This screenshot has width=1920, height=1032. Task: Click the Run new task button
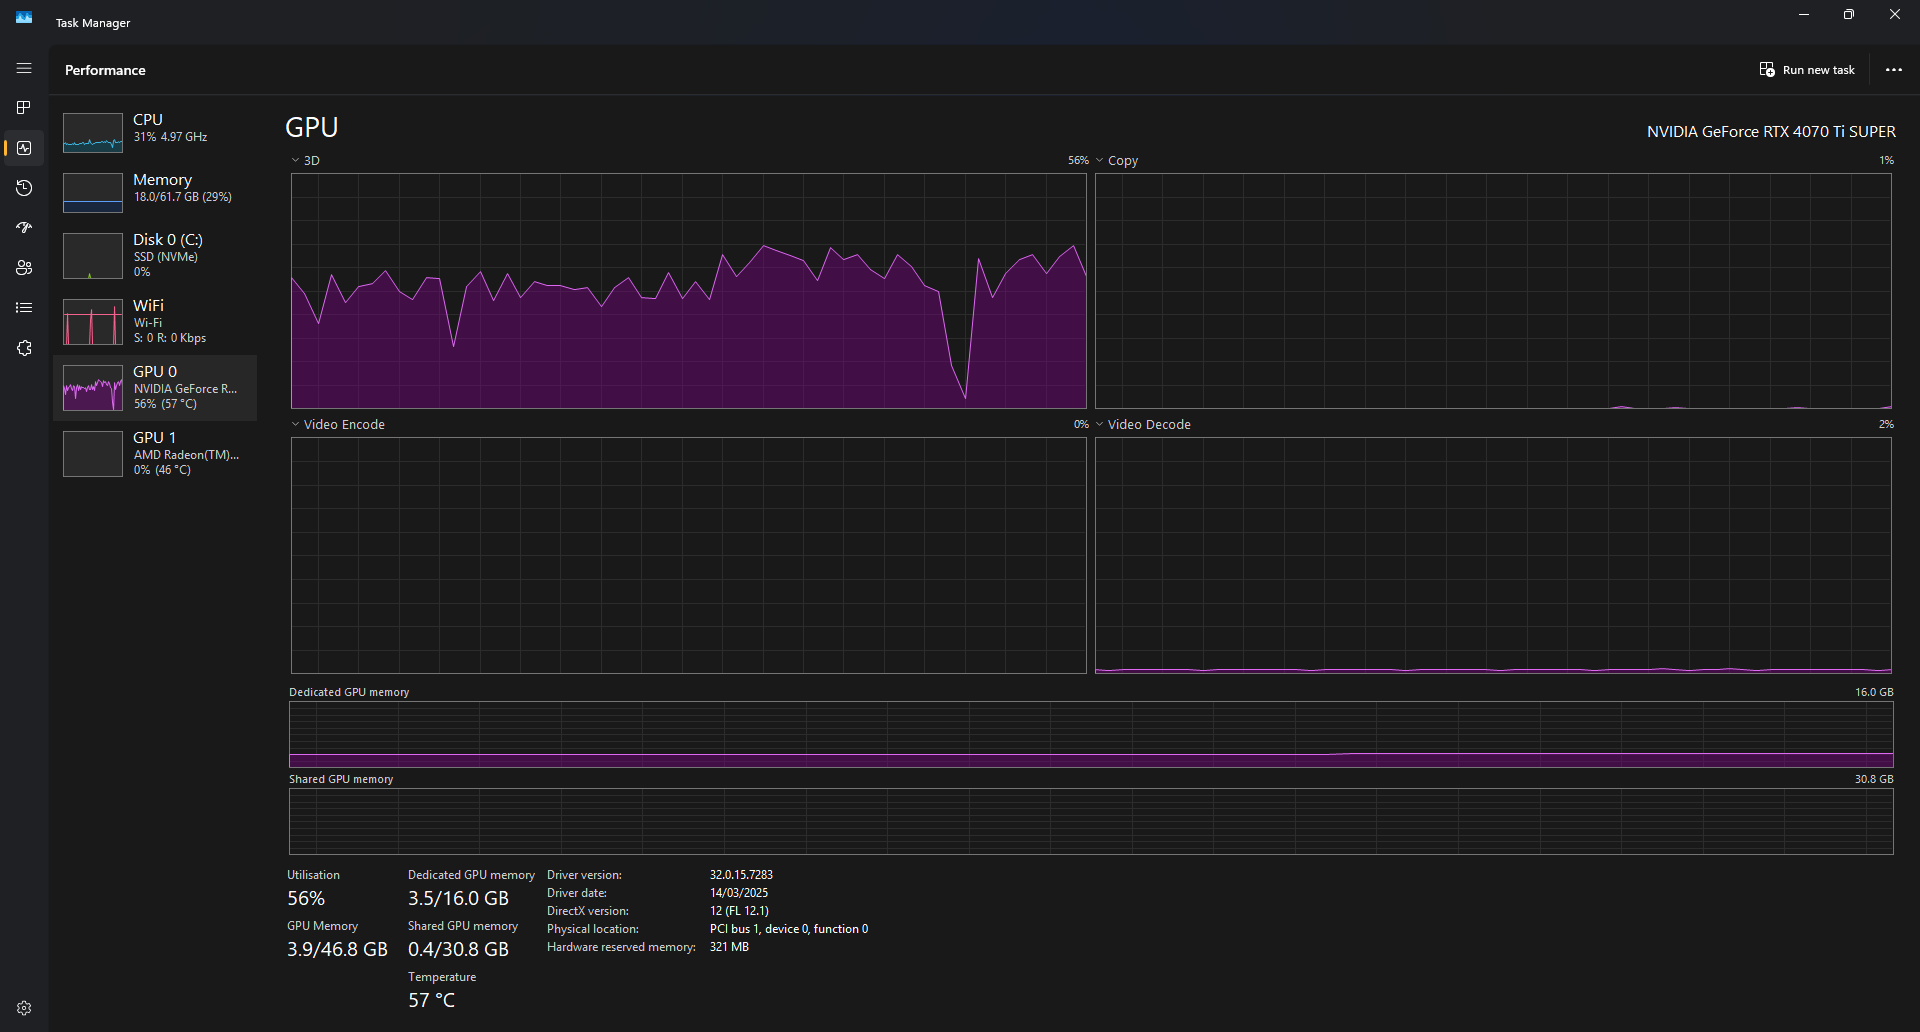[1807, 70]
